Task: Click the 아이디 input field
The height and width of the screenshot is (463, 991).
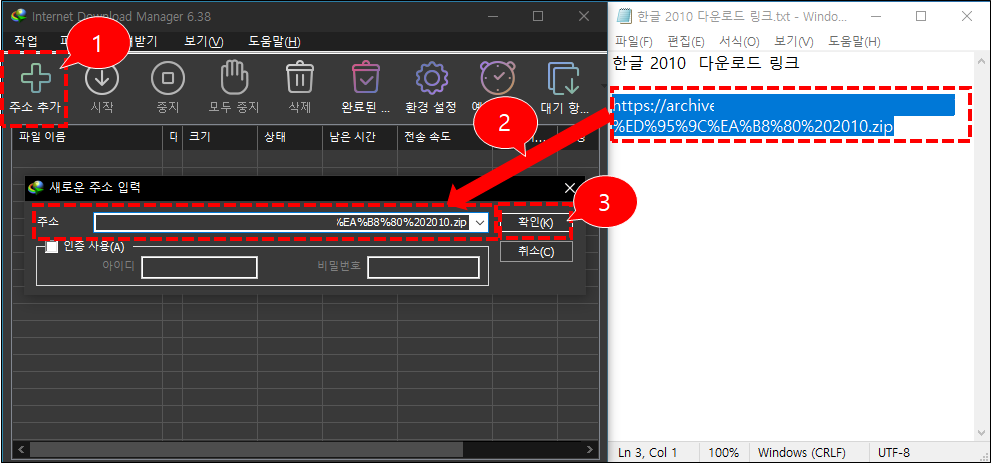Action: click(199, 267)
